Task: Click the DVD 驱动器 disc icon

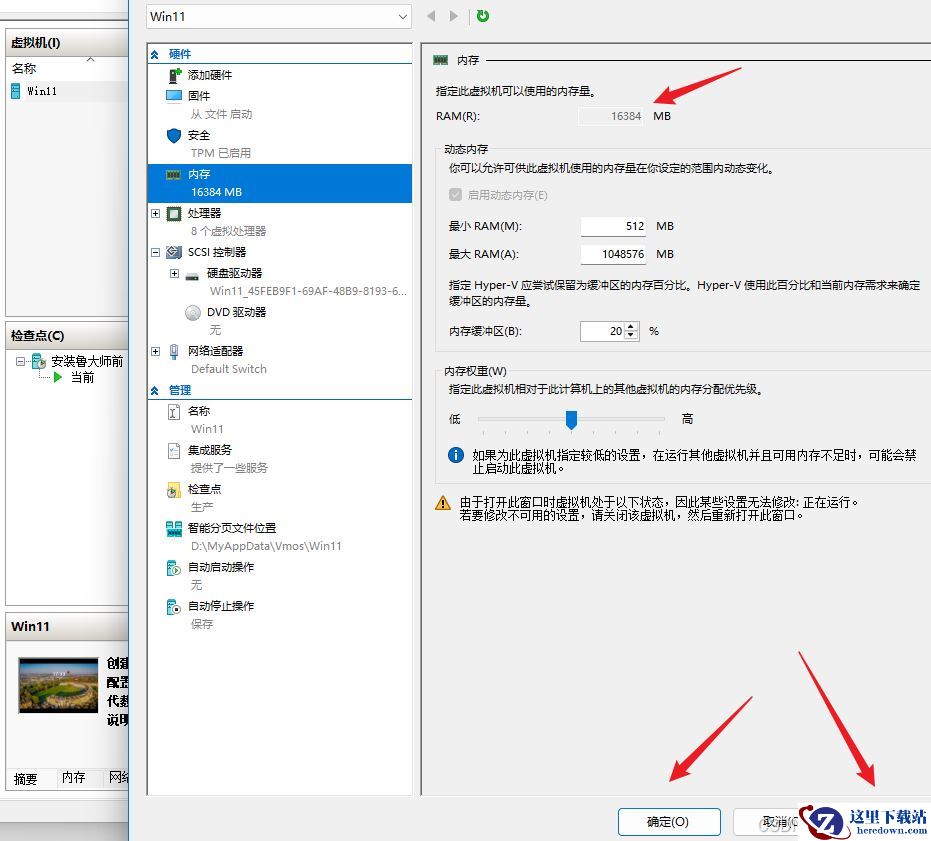Action: click(x=193, y=312)
